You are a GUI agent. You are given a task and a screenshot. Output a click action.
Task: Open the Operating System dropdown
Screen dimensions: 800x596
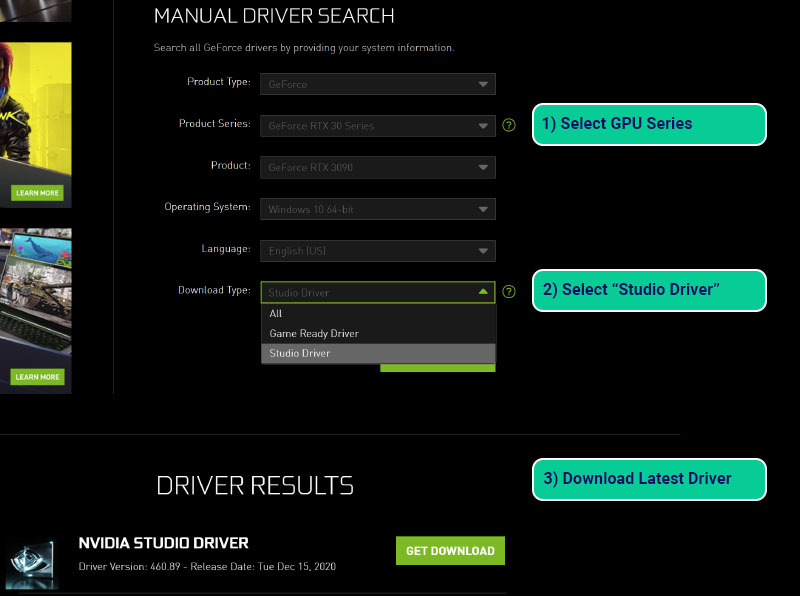pos(378,209)
